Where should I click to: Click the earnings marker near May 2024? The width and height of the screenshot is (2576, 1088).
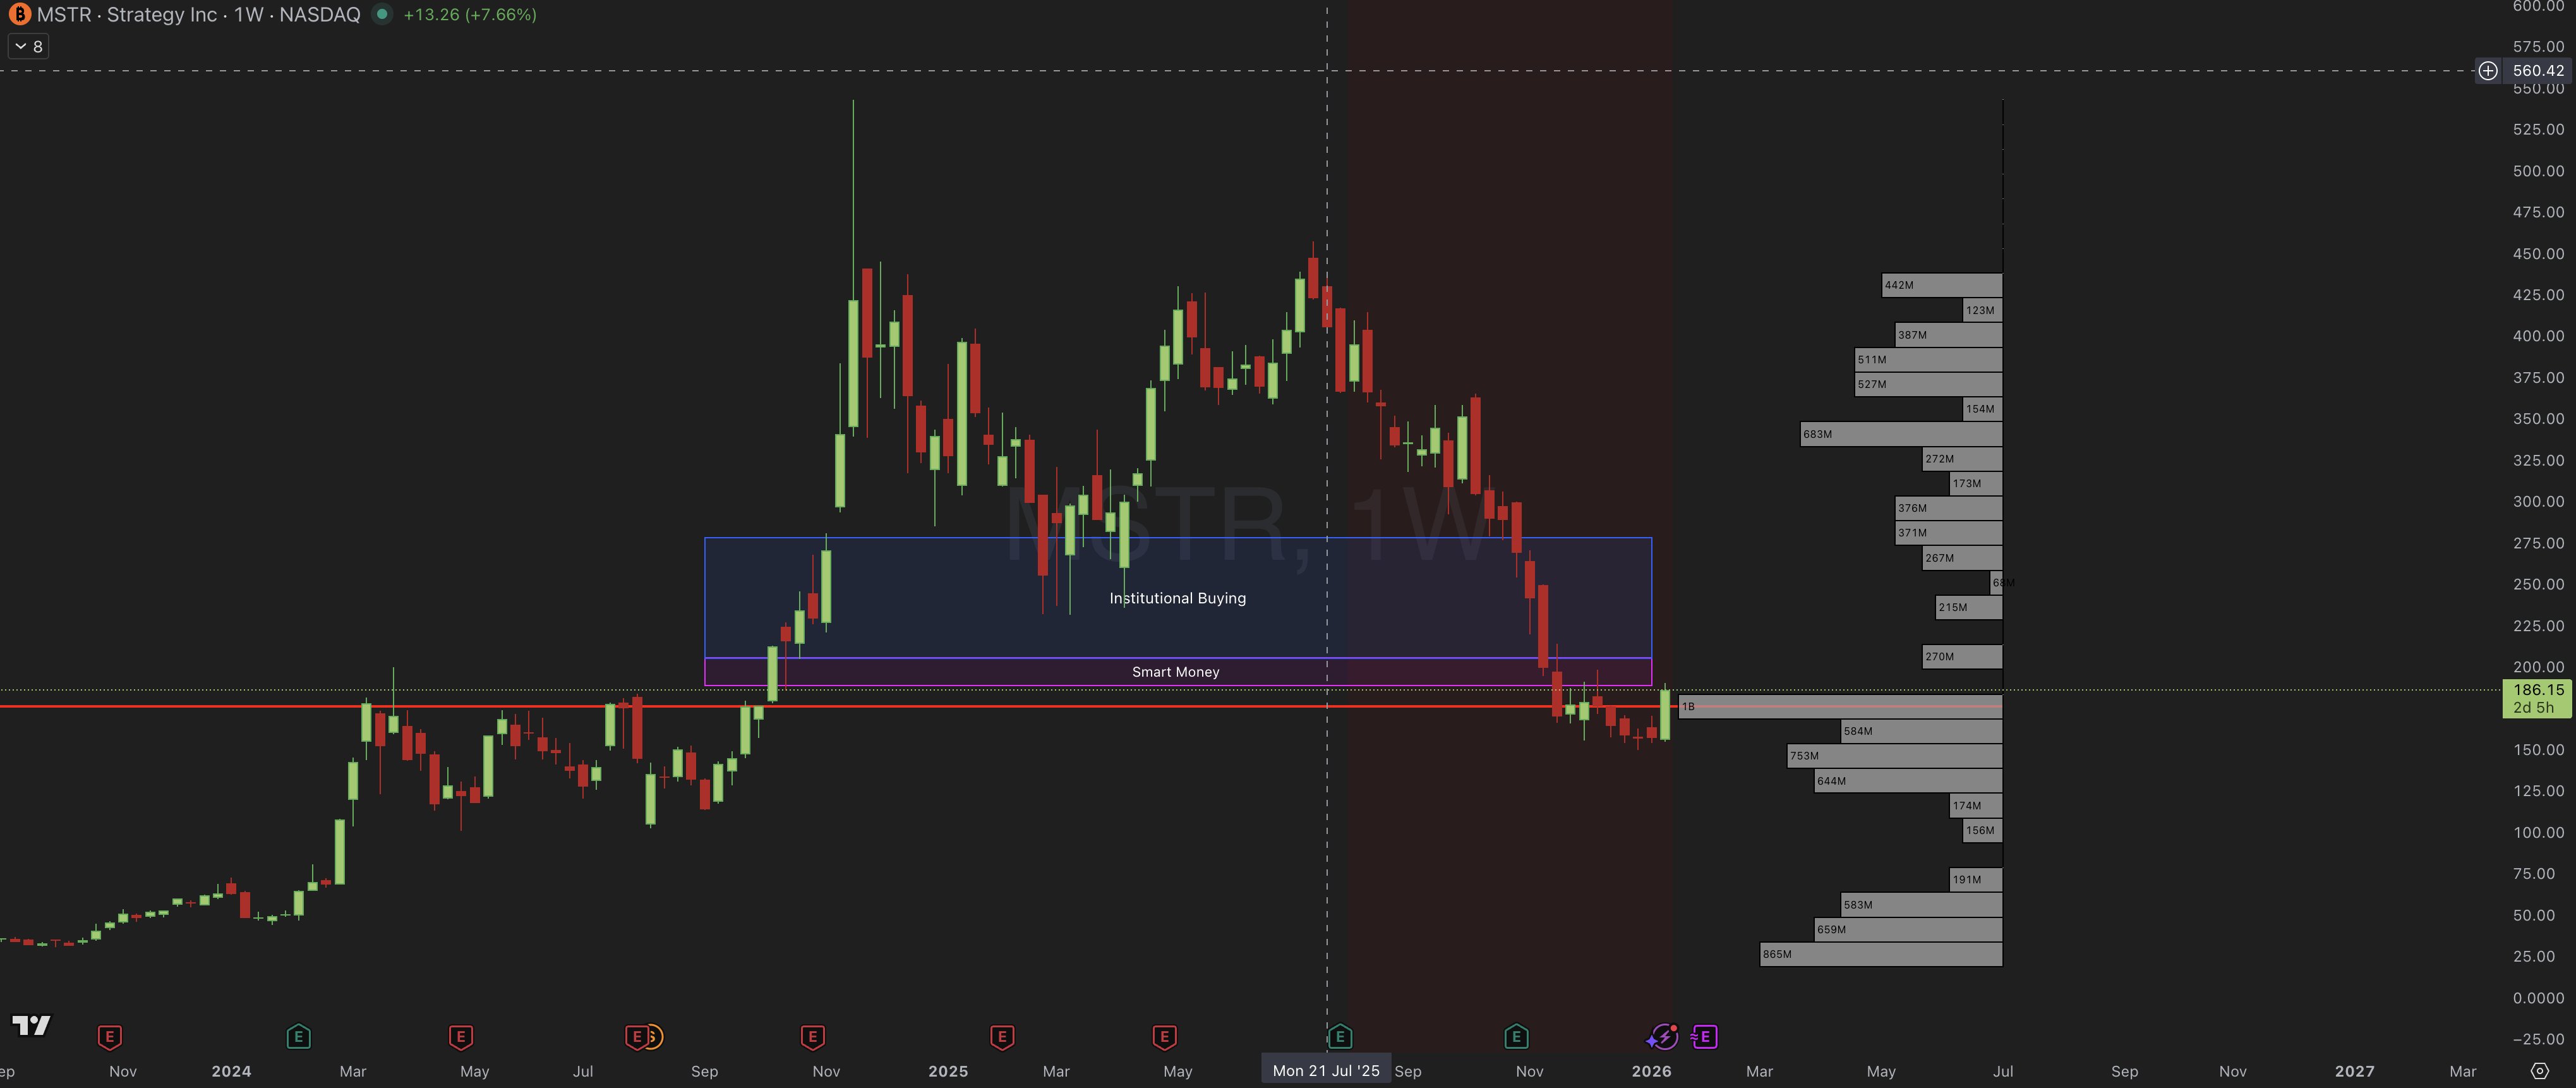(461, 1037)
